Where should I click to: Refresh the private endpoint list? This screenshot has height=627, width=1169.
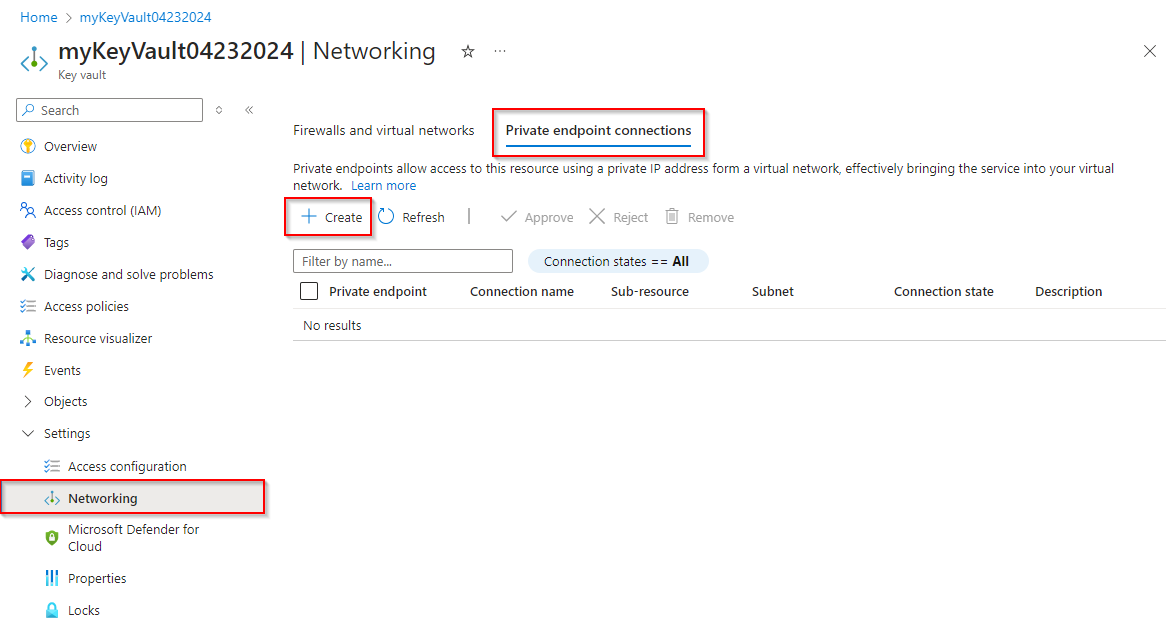(x=411, y=217)
